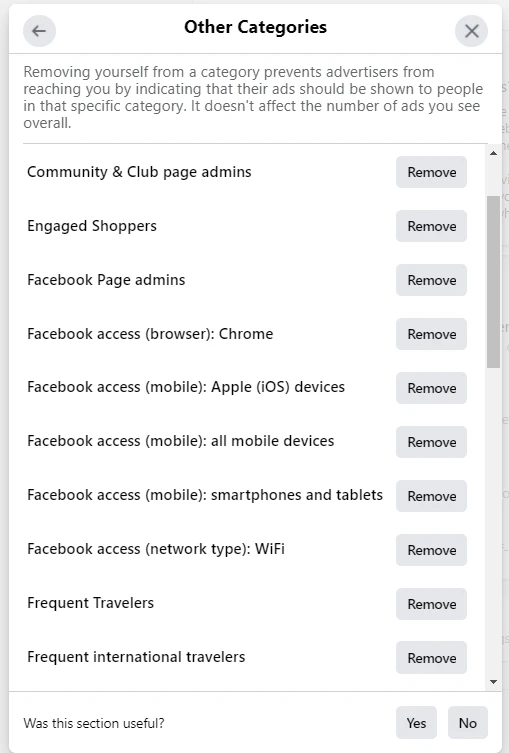The height and width of the screenshot is (753, 509).
Task: Remove Apple (iOS) devices category
Action: (x=431, y=388)
